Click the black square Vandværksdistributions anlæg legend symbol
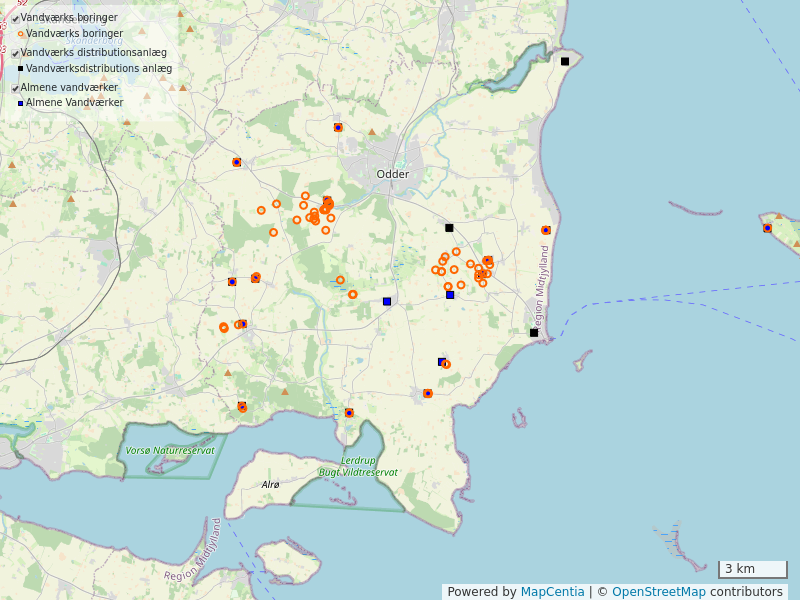Image resolution: width=800 pixels, height=600 pixels. (x=20, y=69)
